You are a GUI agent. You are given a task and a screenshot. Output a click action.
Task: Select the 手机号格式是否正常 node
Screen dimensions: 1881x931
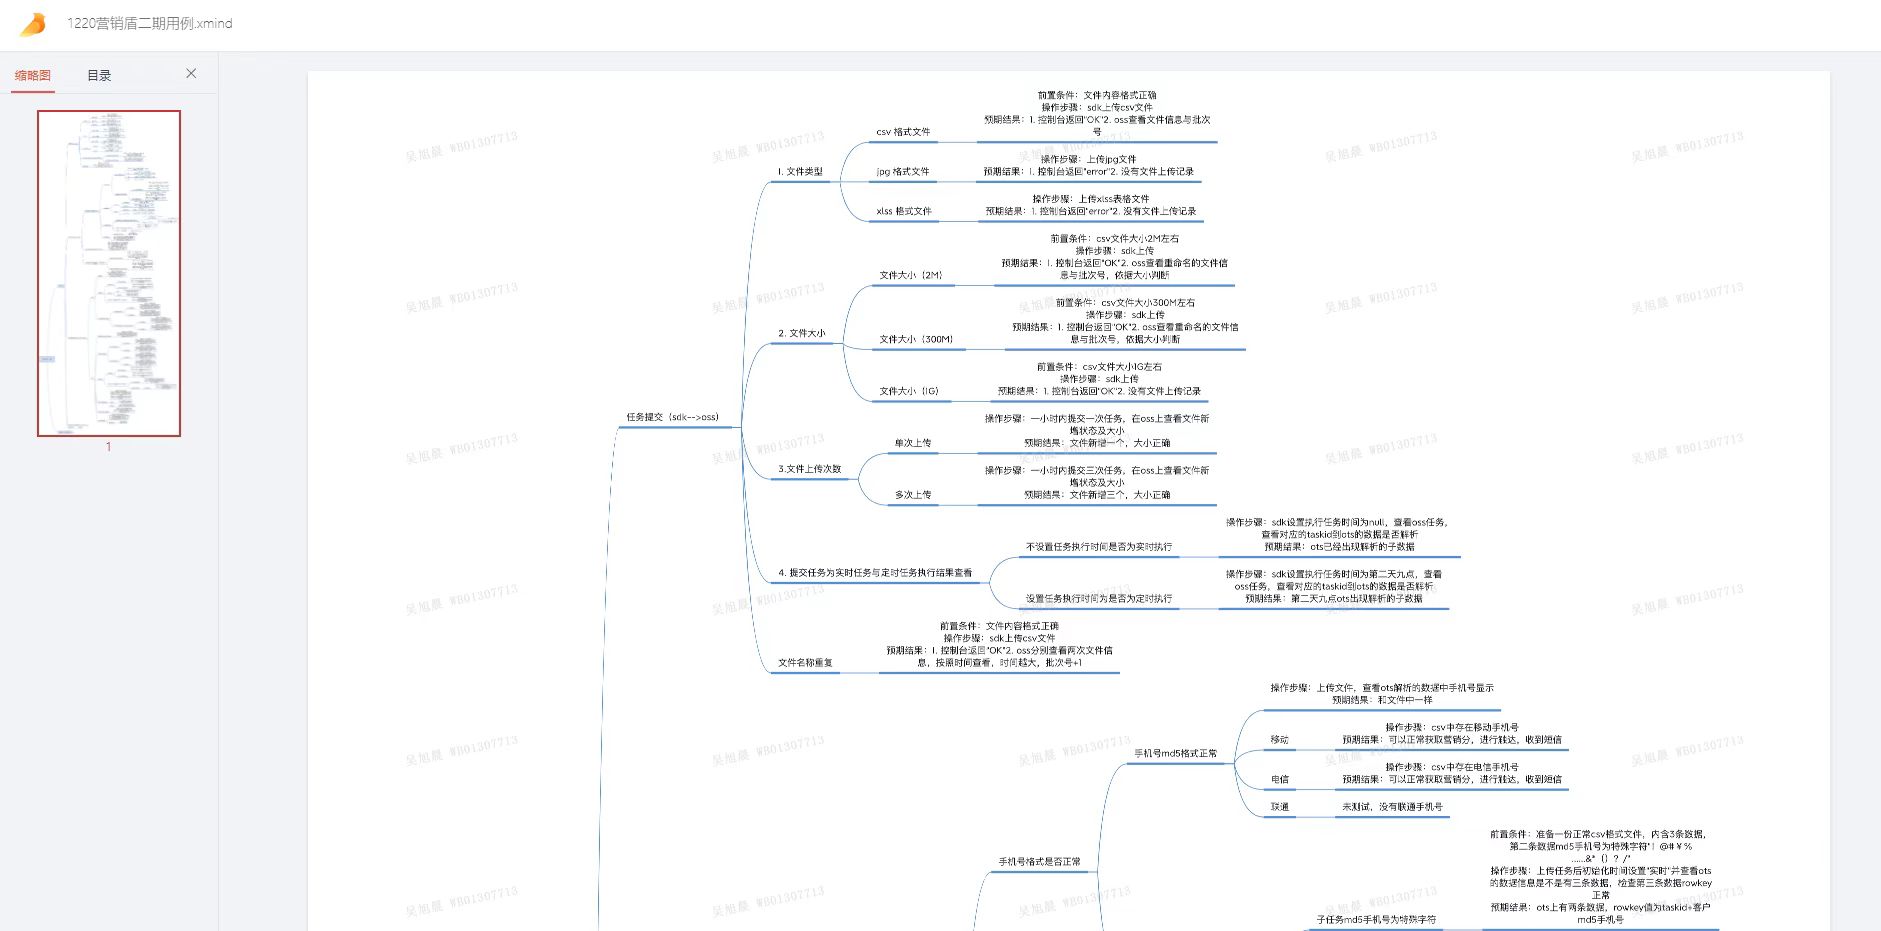click(1039, 862)
